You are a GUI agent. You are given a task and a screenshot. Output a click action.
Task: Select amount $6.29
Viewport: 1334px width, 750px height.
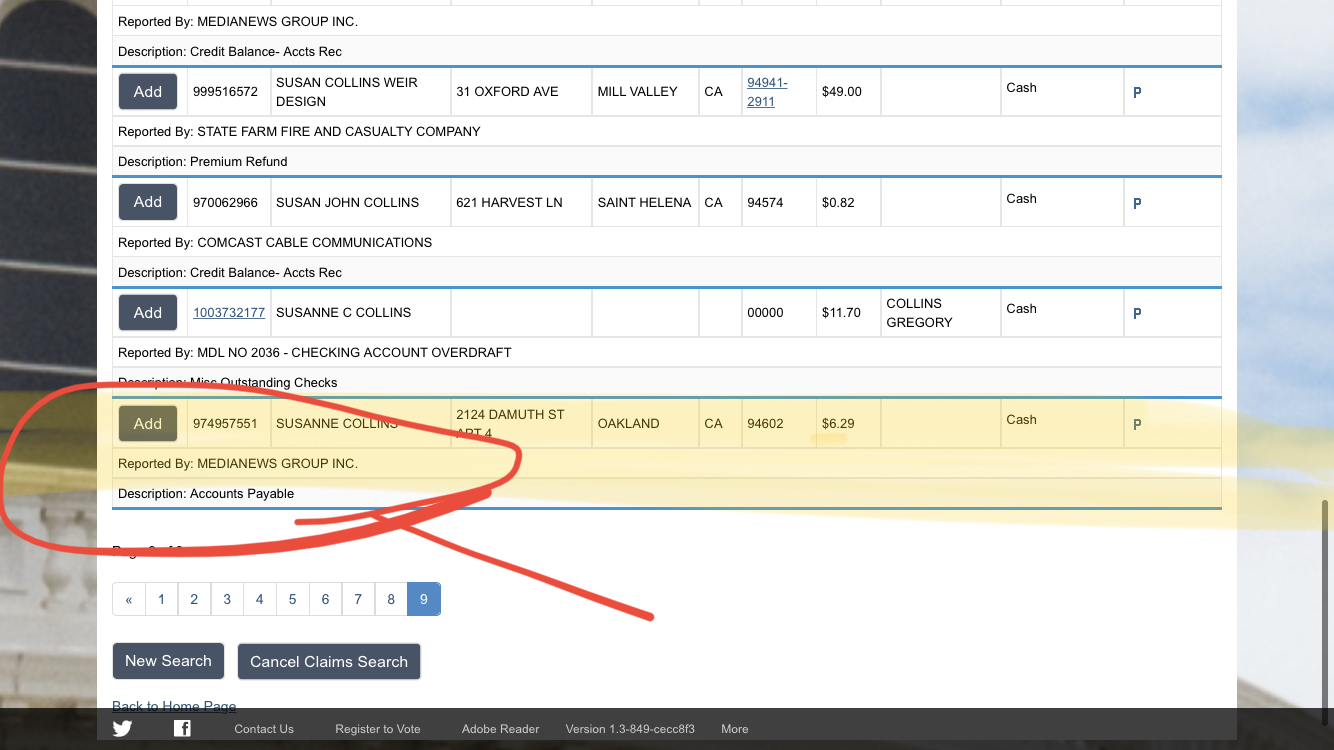838,423
